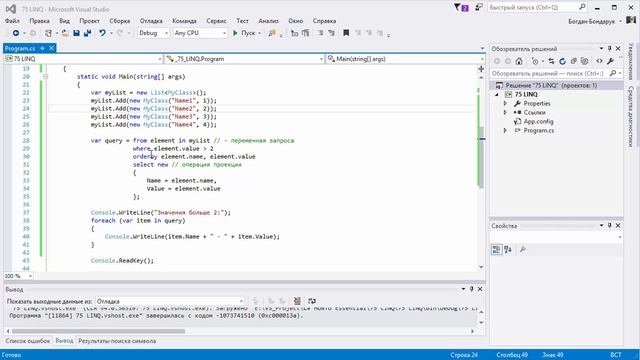Open the Справка menu
Image resolution: width=640 pixels, height=360 pixels.
[324, 21]
